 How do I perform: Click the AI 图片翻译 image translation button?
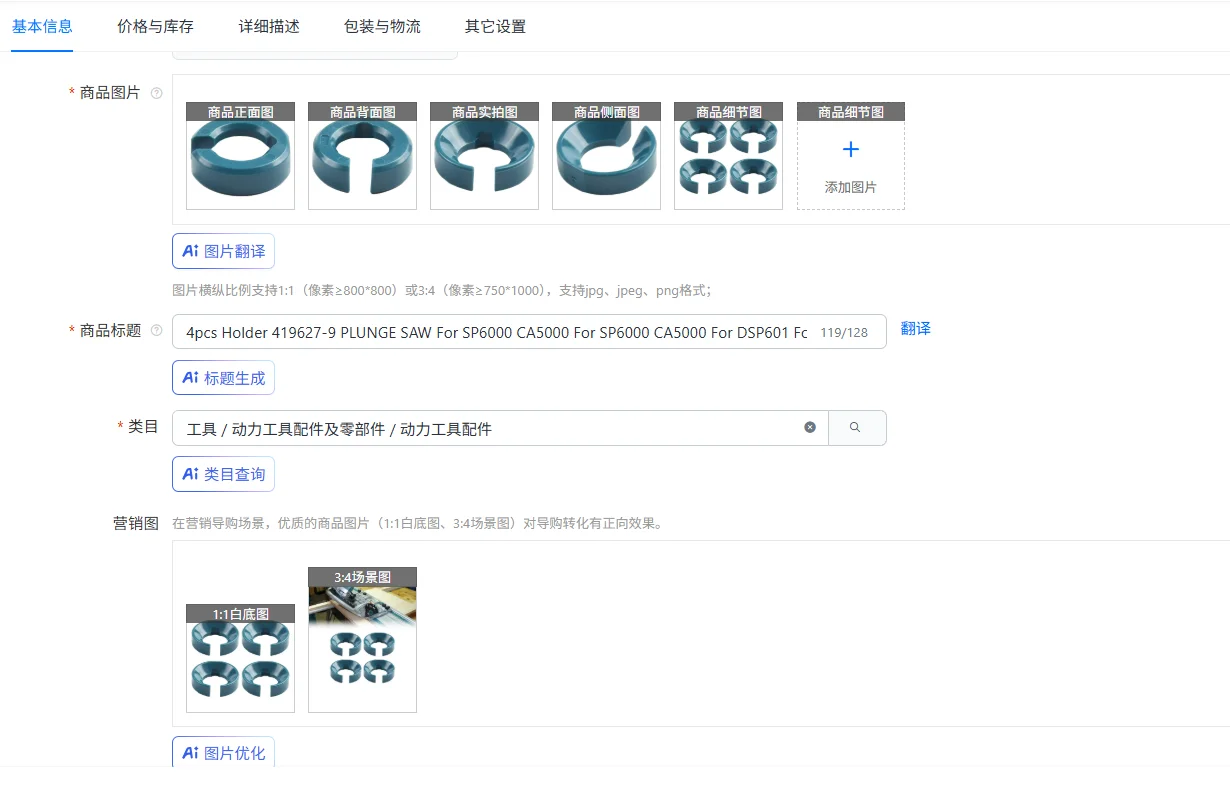click(223, 251)
